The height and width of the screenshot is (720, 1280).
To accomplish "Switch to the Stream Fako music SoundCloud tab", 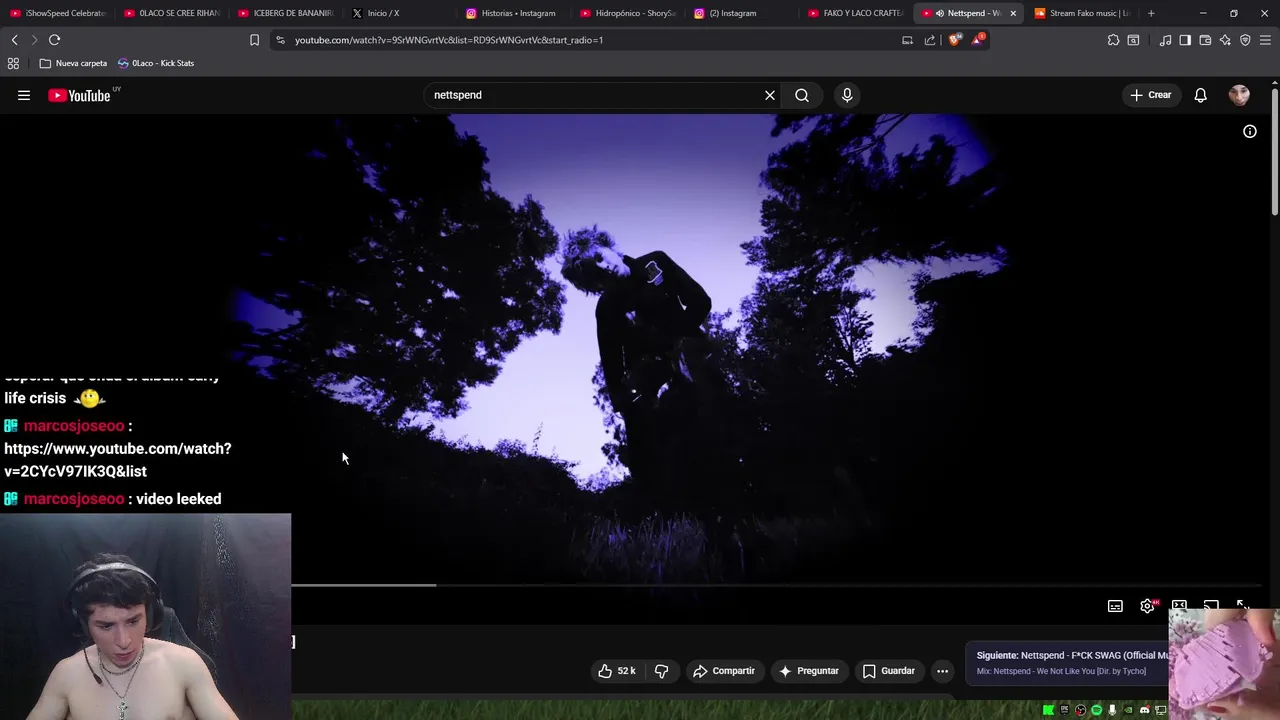I will click(1083, 13).
